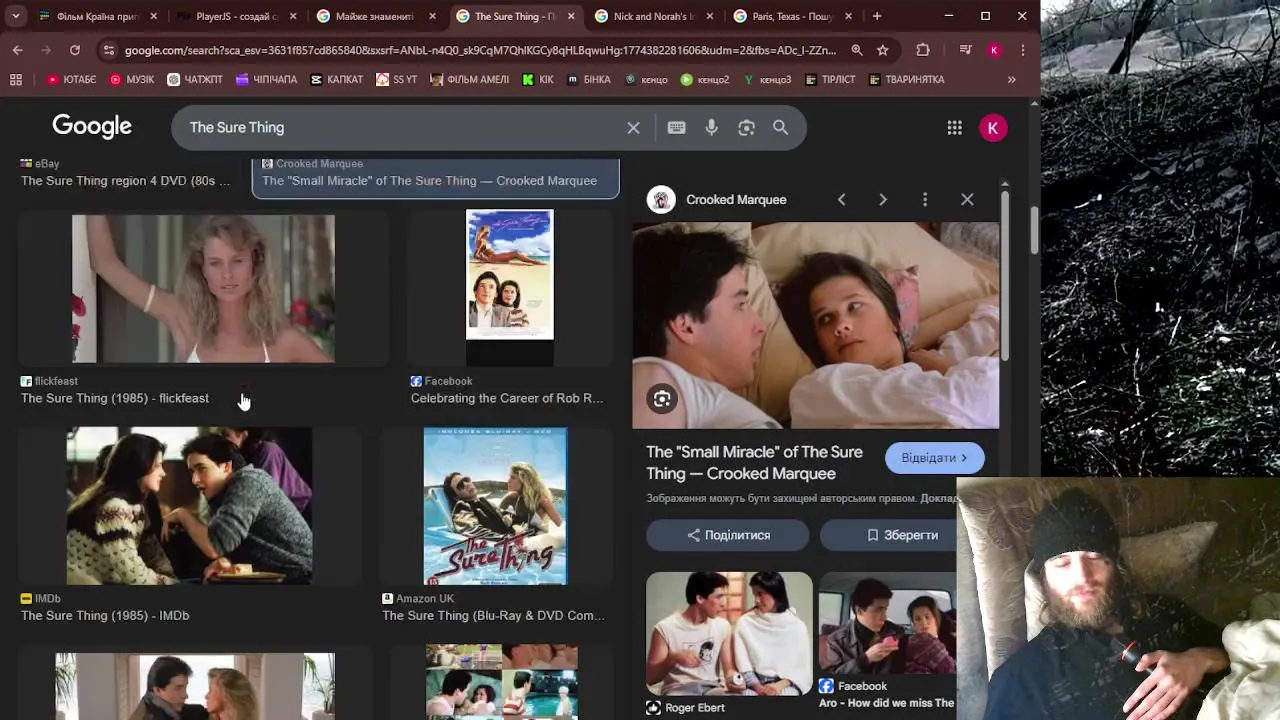This screenshot has height=720, width=1280.
Task: Open the media control icon
Action: point(965,50)
